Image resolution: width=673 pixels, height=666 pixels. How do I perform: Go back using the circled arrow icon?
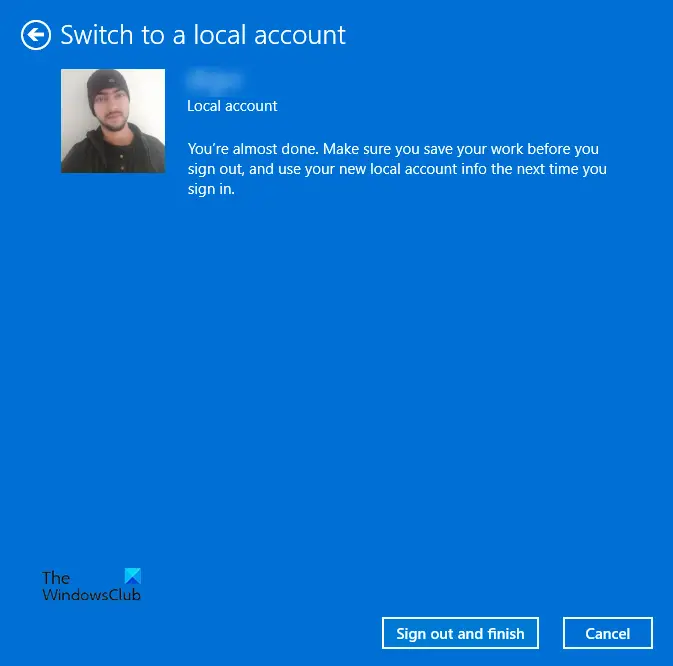click(36, 35)
